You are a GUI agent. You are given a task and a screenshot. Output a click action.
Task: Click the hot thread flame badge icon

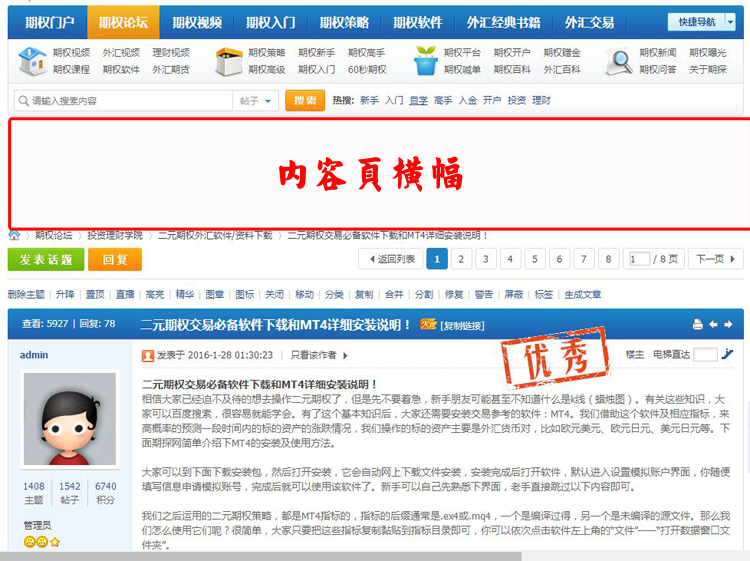coord(428,324)
